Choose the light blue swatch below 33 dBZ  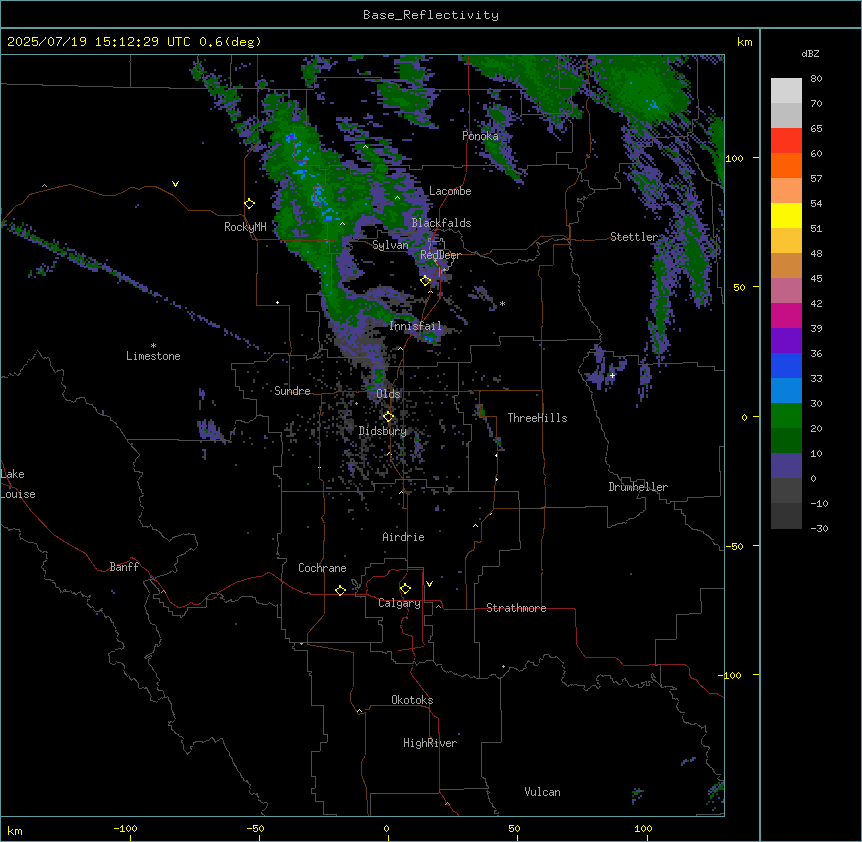[x=786, y=391]
